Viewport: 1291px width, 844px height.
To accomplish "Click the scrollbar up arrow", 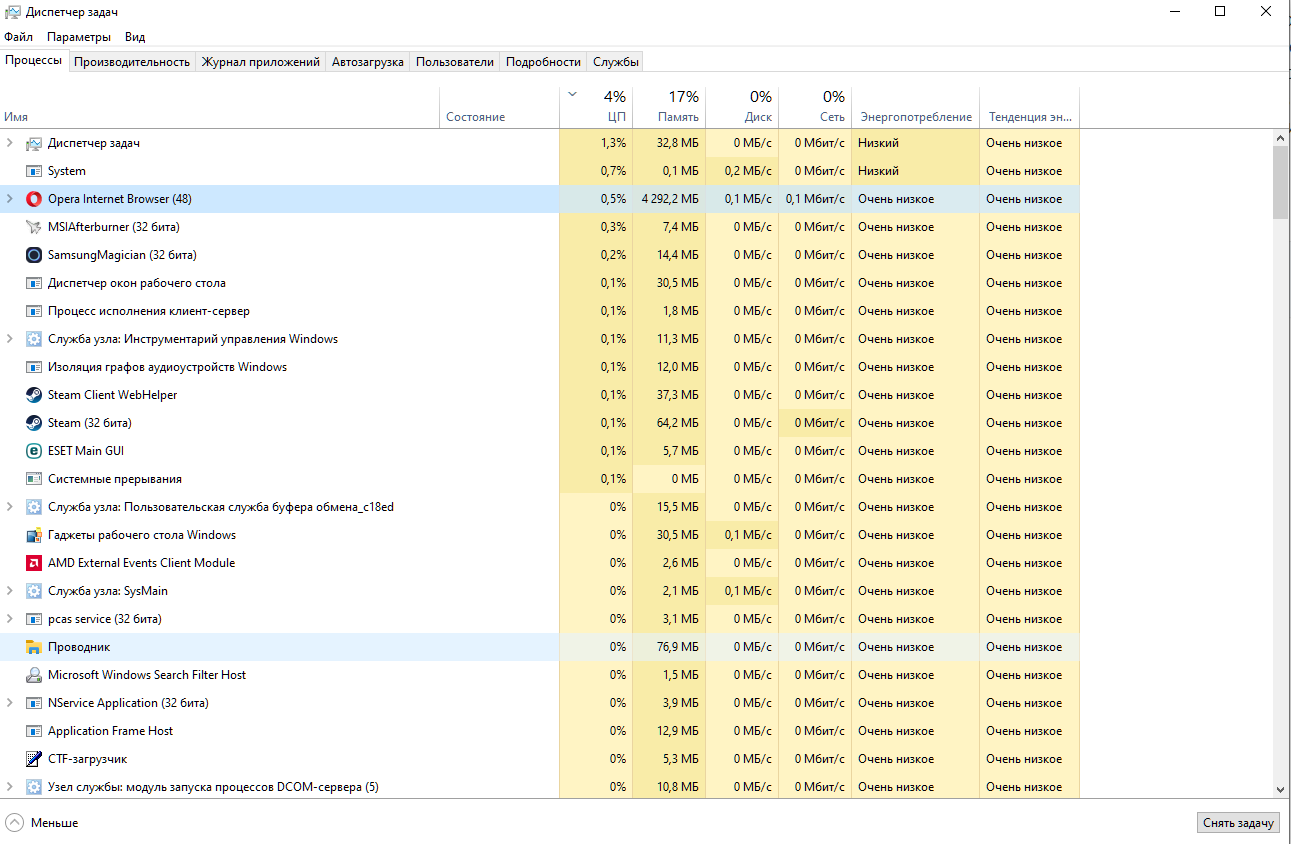I will pyautogui.click(x=1281, y=137).
